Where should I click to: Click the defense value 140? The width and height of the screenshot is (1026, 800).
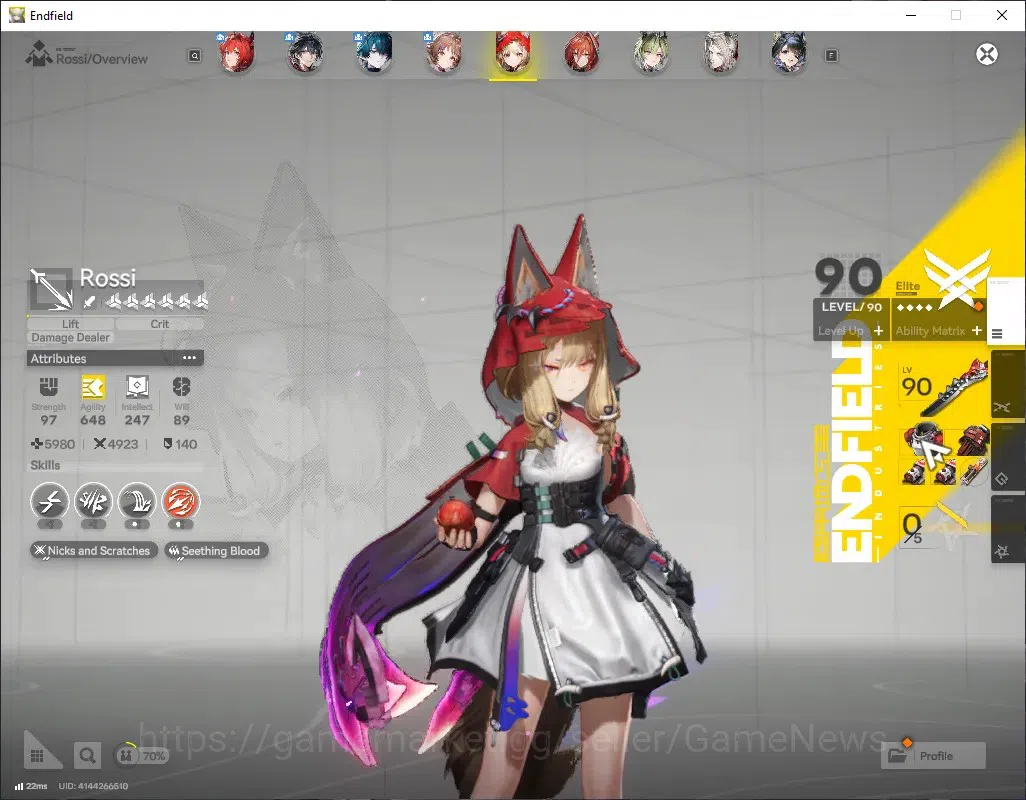(186, 444)
